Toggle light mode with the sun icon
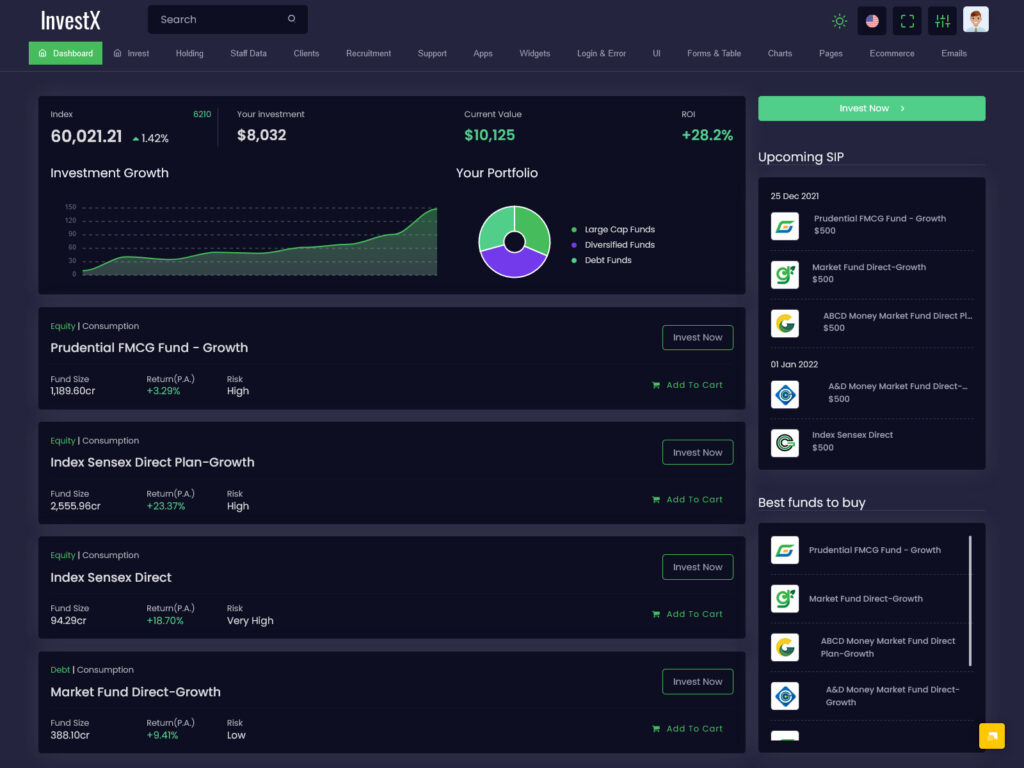 tap(839, 21)
